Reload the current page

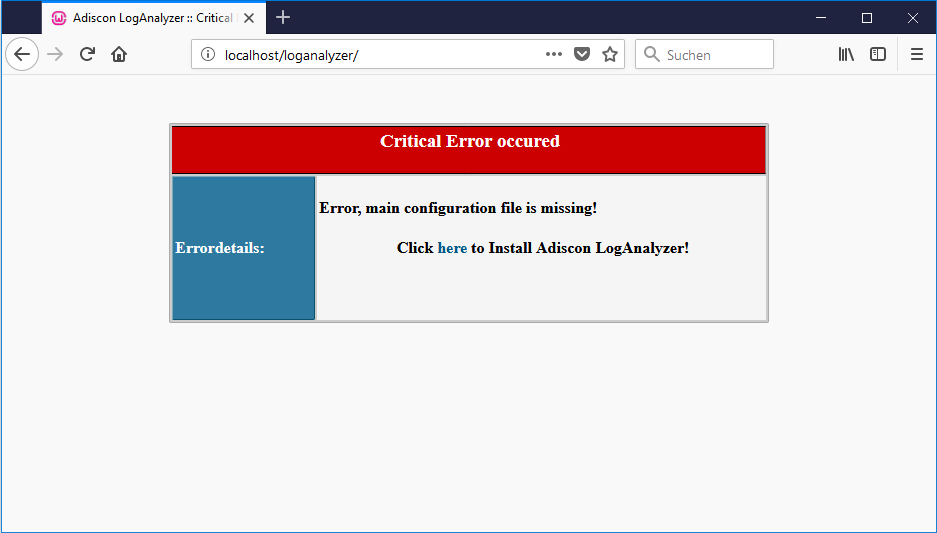point(87,54)
